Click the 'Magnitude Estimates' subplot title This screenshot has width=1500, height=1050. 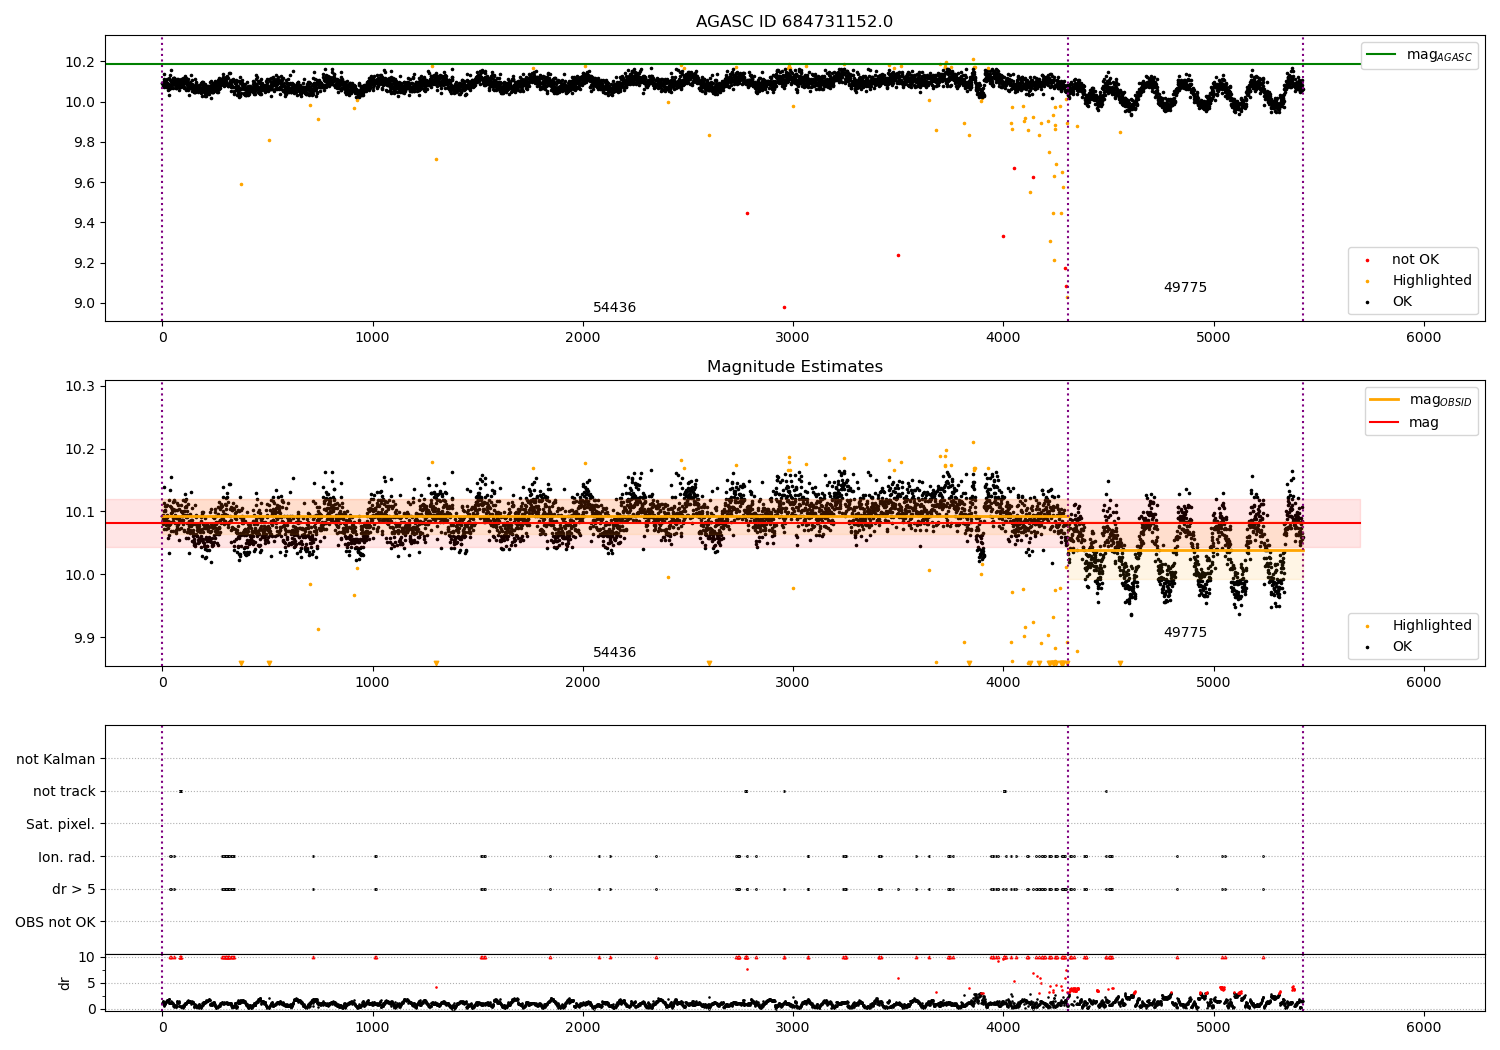pos(794,367)
